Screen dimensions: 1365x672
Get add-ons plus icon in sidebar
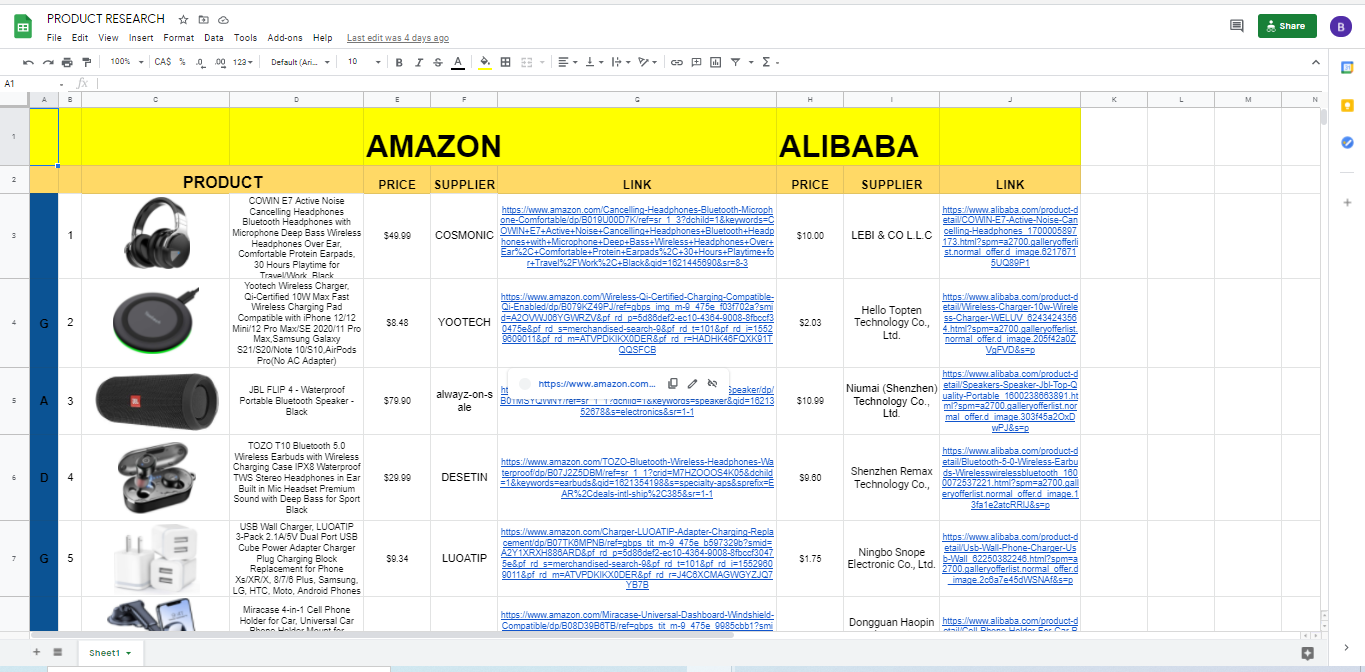pos(1347,202)
